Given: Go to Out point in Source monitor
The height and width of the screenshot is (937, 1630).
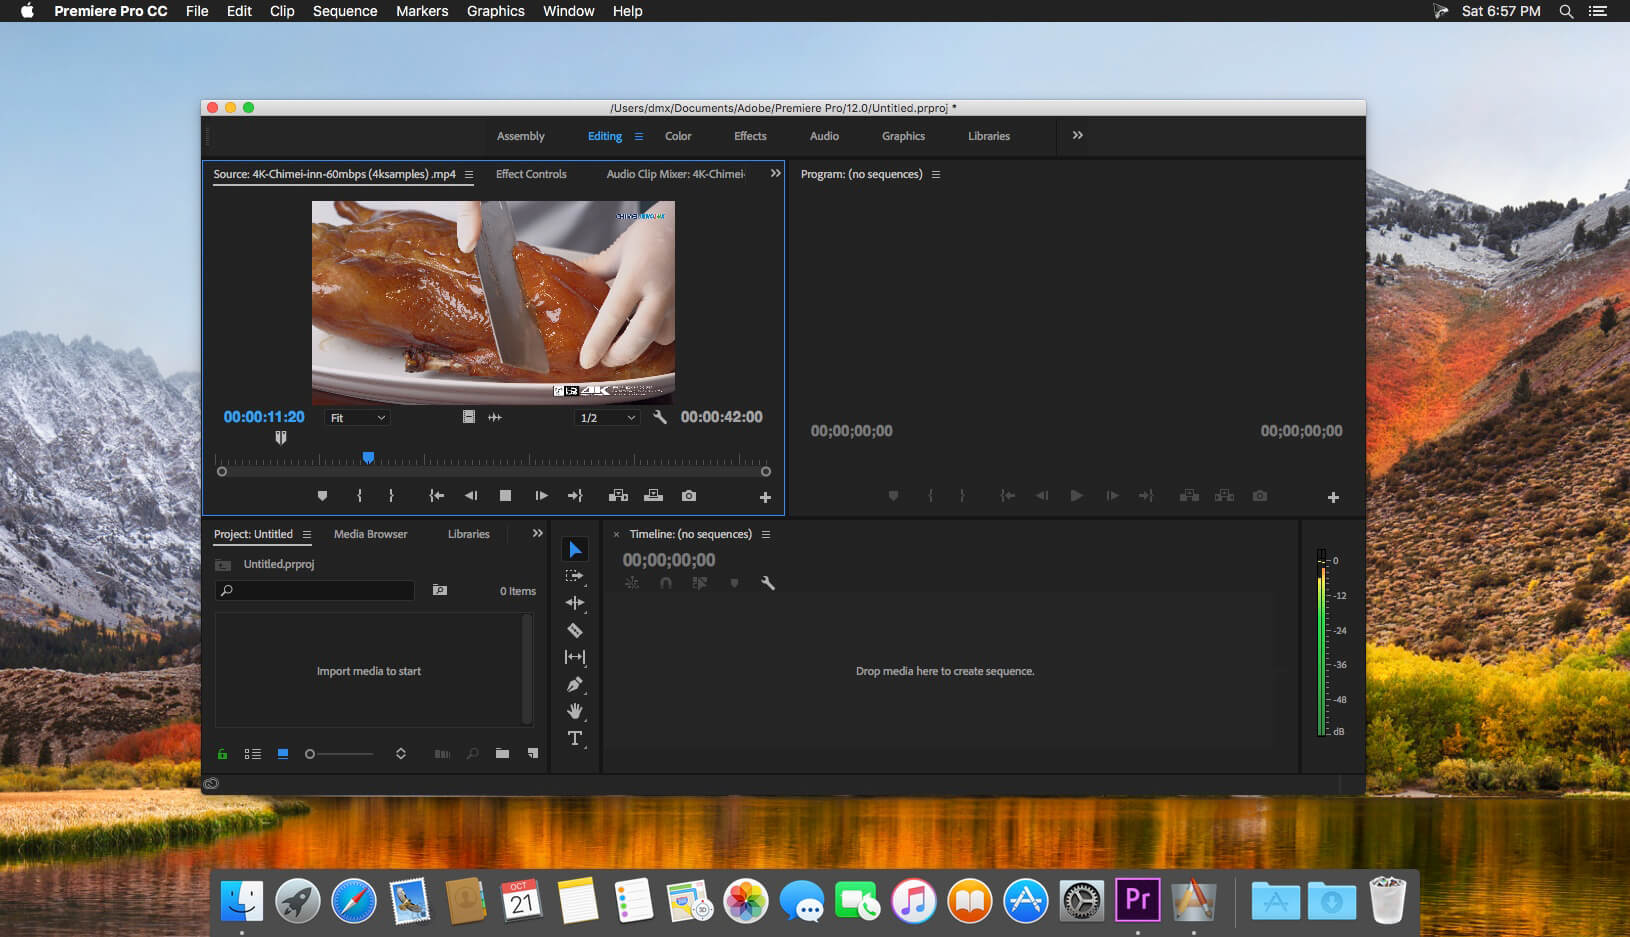Looking at the screenshot, I should pyautogui.click(x=575, y=496).
